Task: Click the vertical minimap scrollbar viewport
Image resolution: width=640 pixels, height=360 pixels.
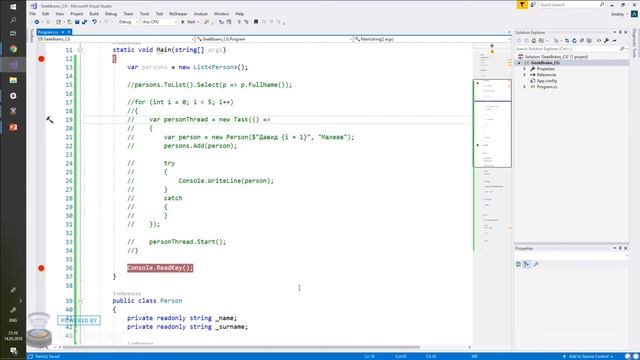Action: point(492,123)
